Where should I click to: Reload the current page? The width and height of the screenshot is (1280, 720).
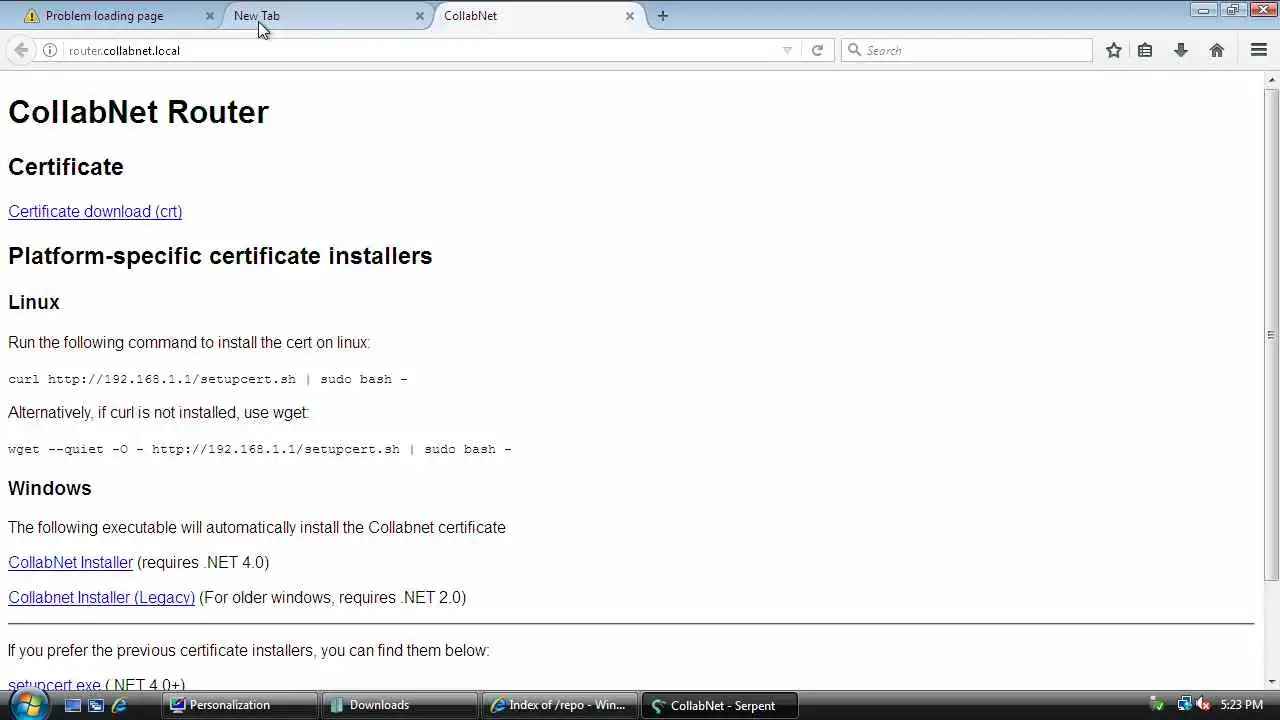click(x=817, y=50)
